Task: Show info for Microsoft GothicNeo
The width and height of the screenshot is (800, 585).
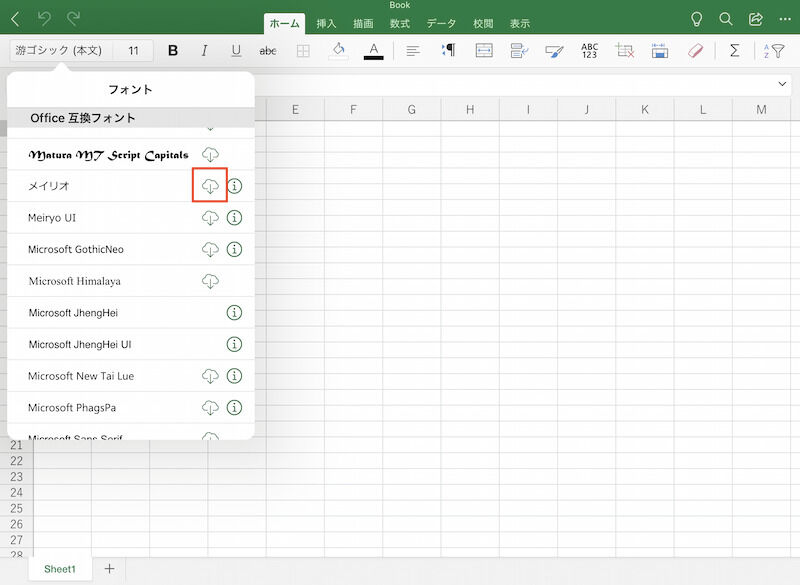Action: tap(234, 249)
